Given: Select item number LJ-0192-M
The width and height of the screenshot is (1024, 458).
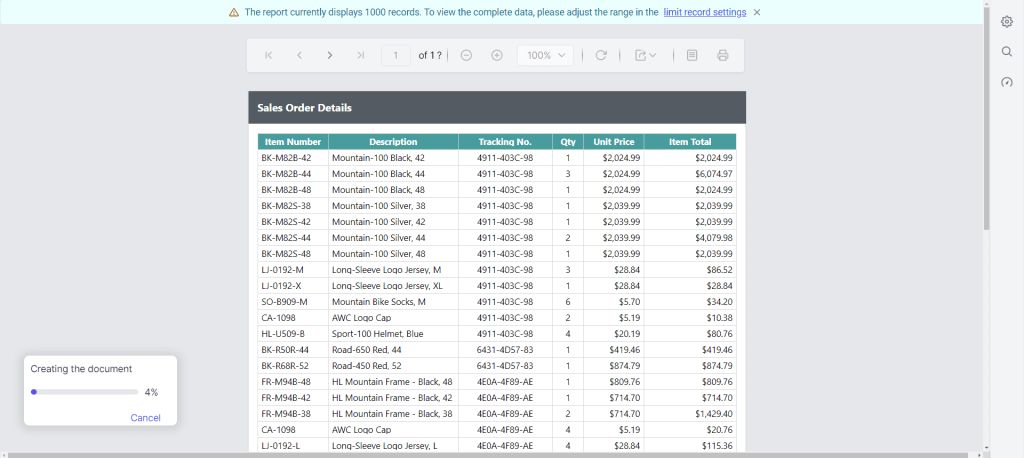Looking at the screenshot, I should 282,270.
